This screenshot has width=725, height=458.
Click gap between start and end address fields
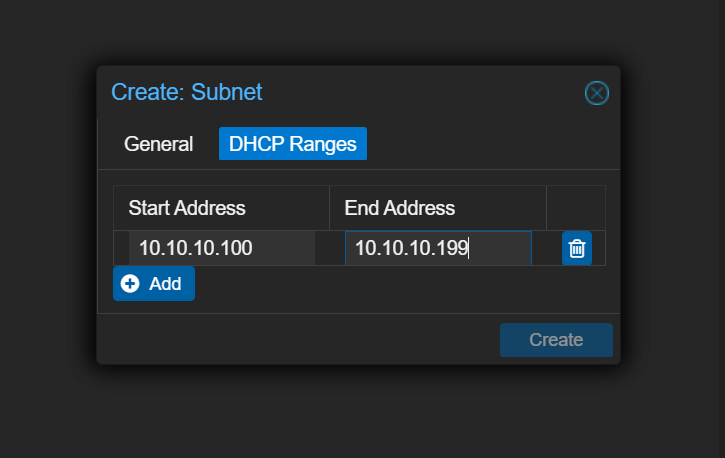click(x=330, y=249)
